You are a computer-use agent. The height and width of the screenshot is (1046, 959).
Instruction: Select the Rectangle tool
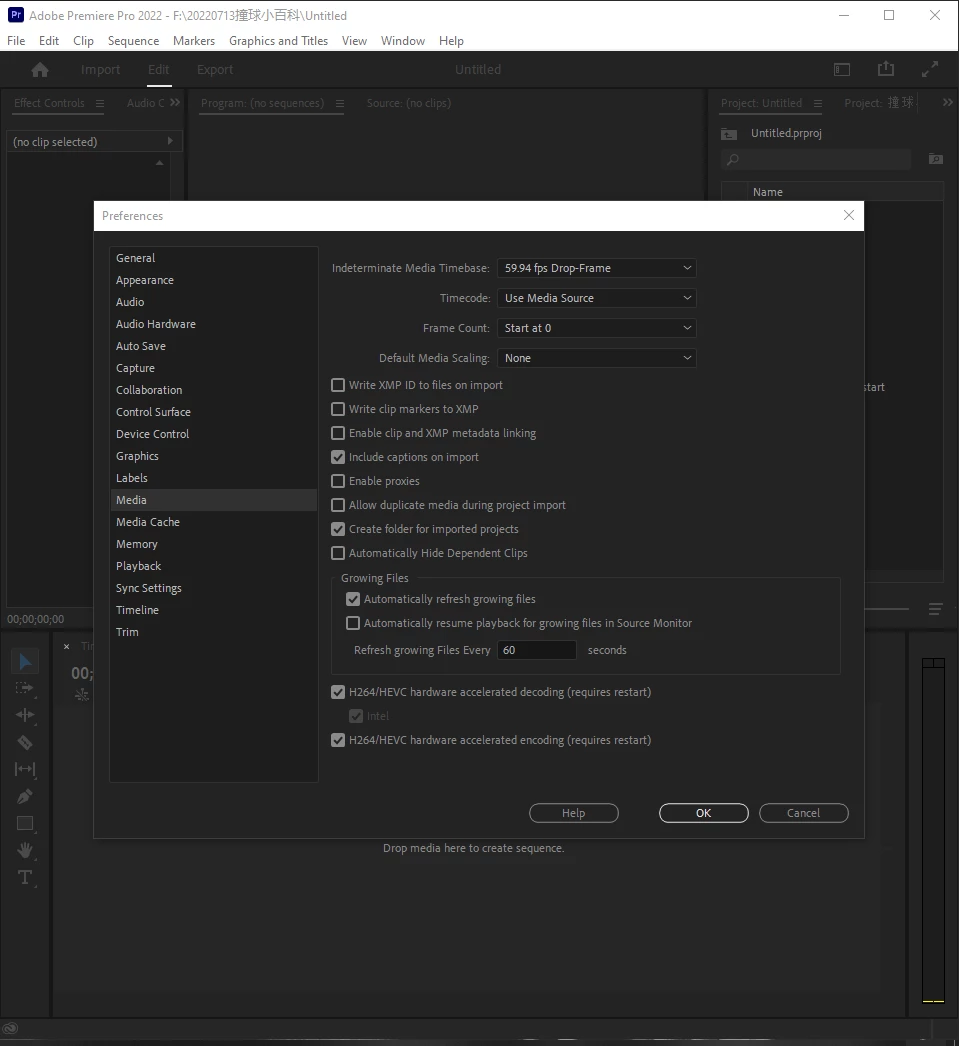[x=25, y=823]
